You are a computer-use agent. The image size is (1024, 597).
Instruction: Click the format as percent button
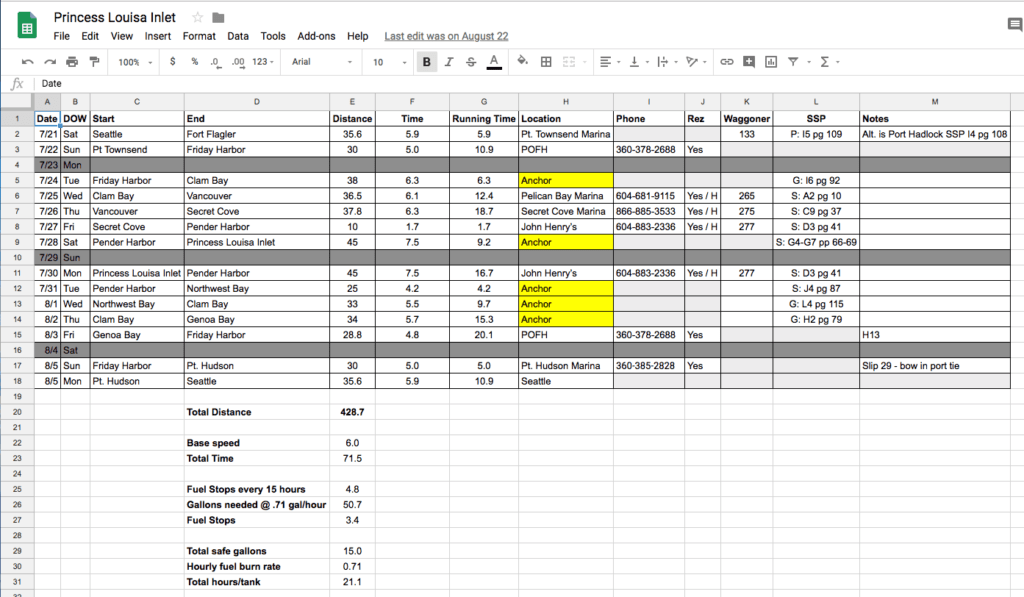tap(195, 62)
